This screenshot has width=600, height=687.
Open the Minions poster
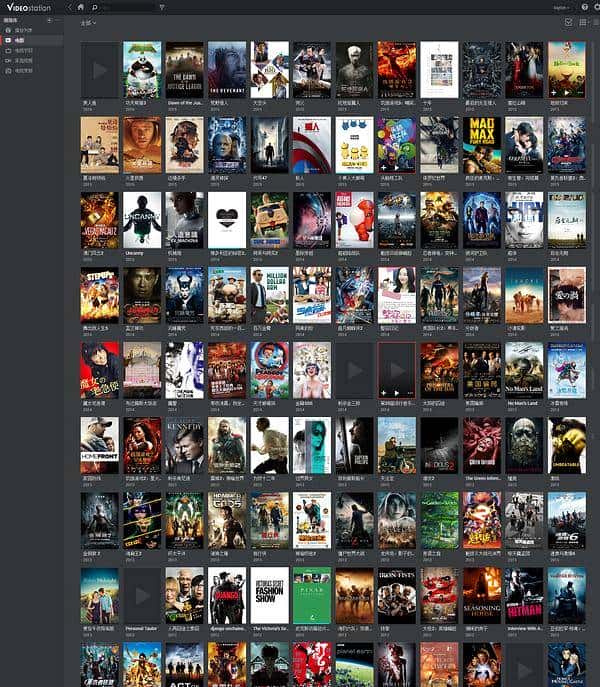click(355, 145)
